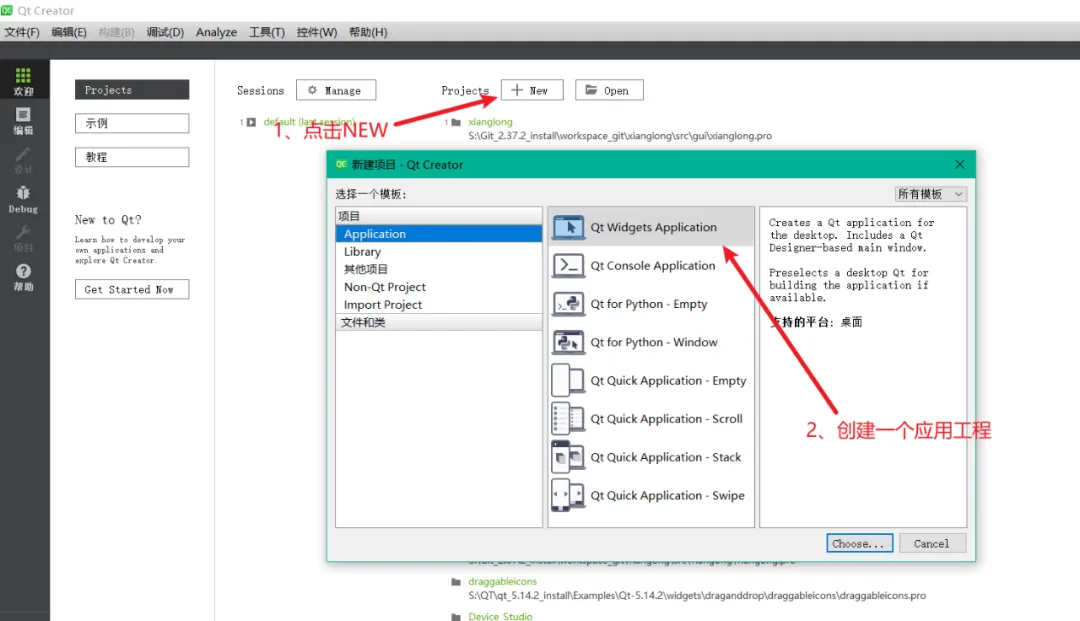Viewport: 1080px width, 621px height.
Task: Open the 编辑(E) menu
Action: 69,32
